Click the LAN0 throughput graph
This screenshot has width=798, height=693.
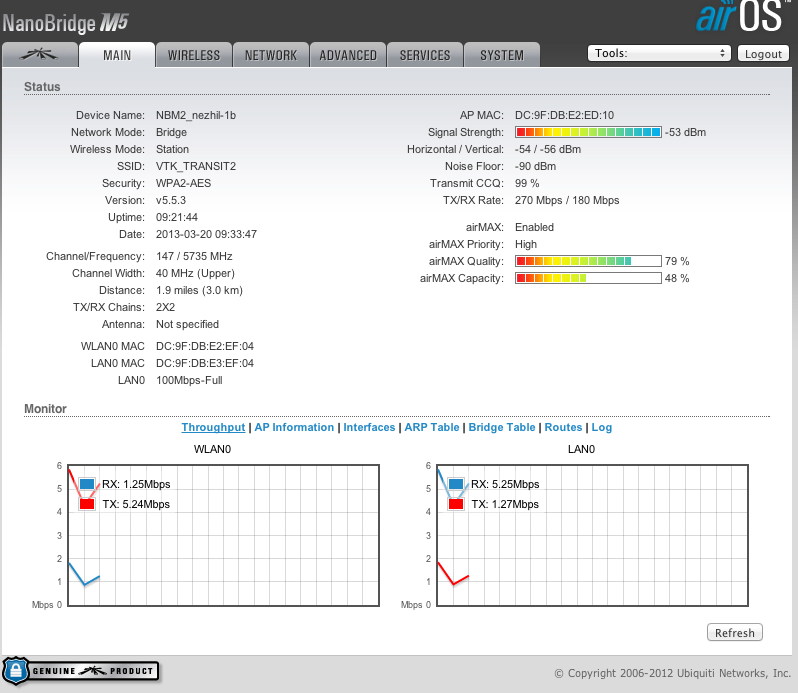[592, 535]
